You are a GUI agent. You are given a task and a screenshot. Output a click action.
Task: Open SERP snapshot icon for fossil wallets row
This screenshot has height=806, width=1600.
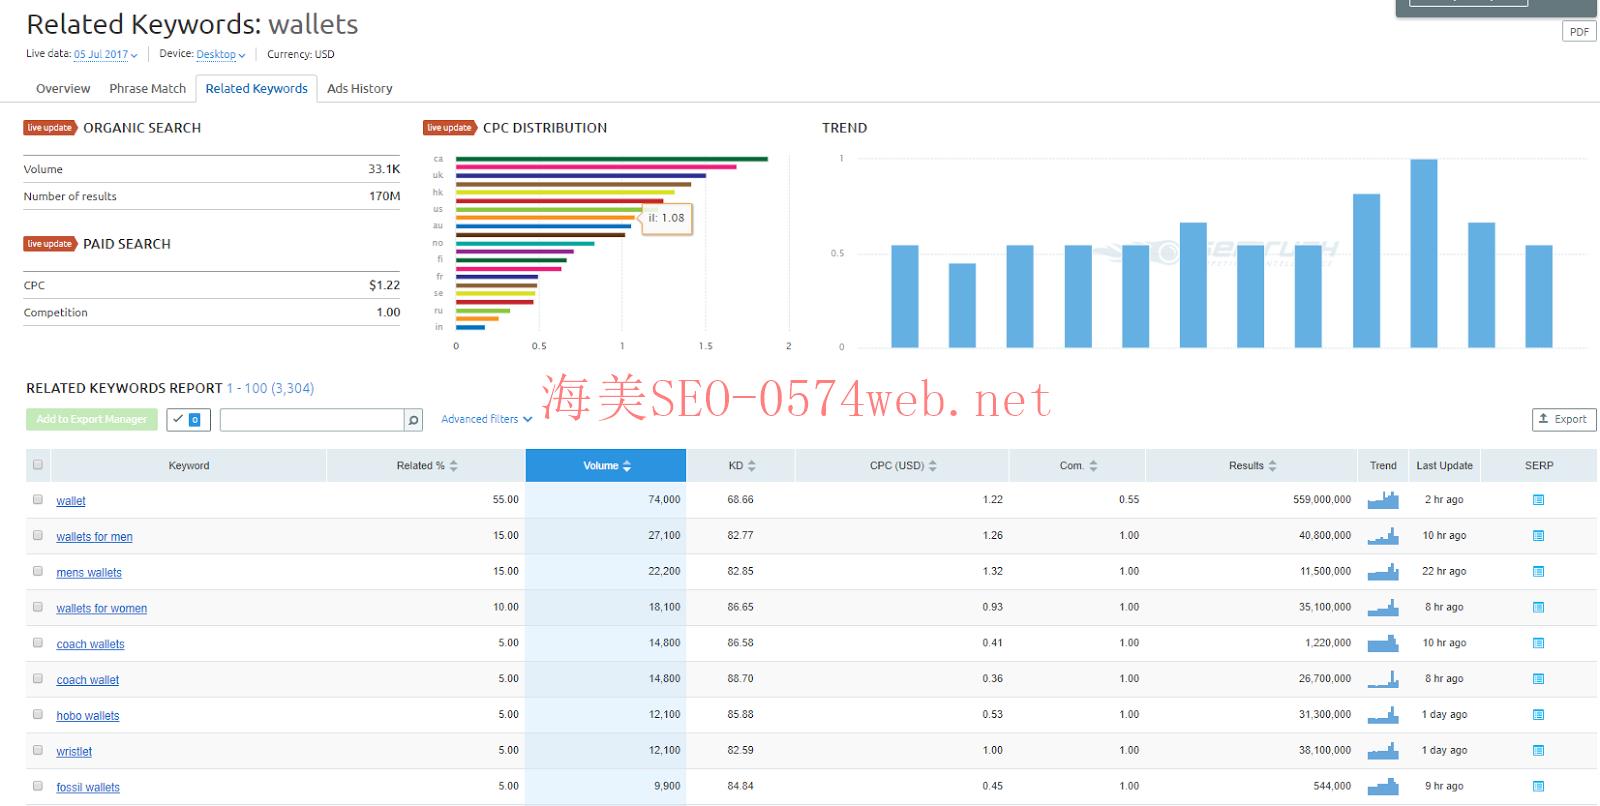point(1538,786)
